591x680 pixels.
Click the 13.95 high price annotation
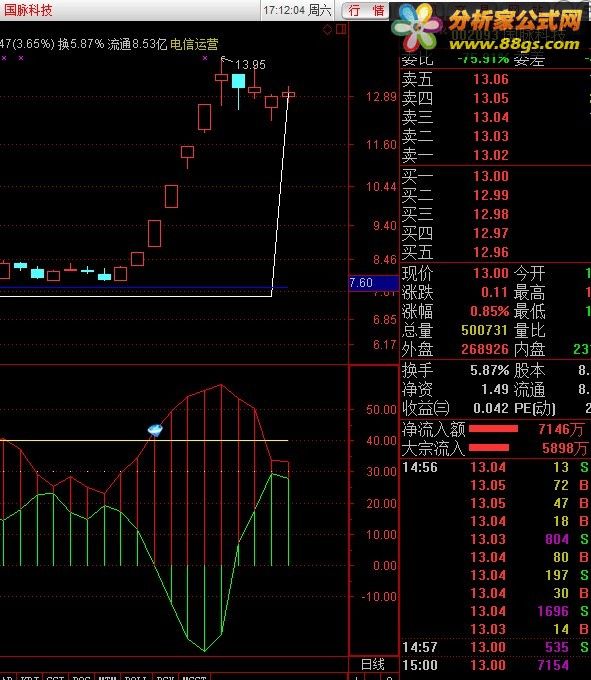click(250, 65)
